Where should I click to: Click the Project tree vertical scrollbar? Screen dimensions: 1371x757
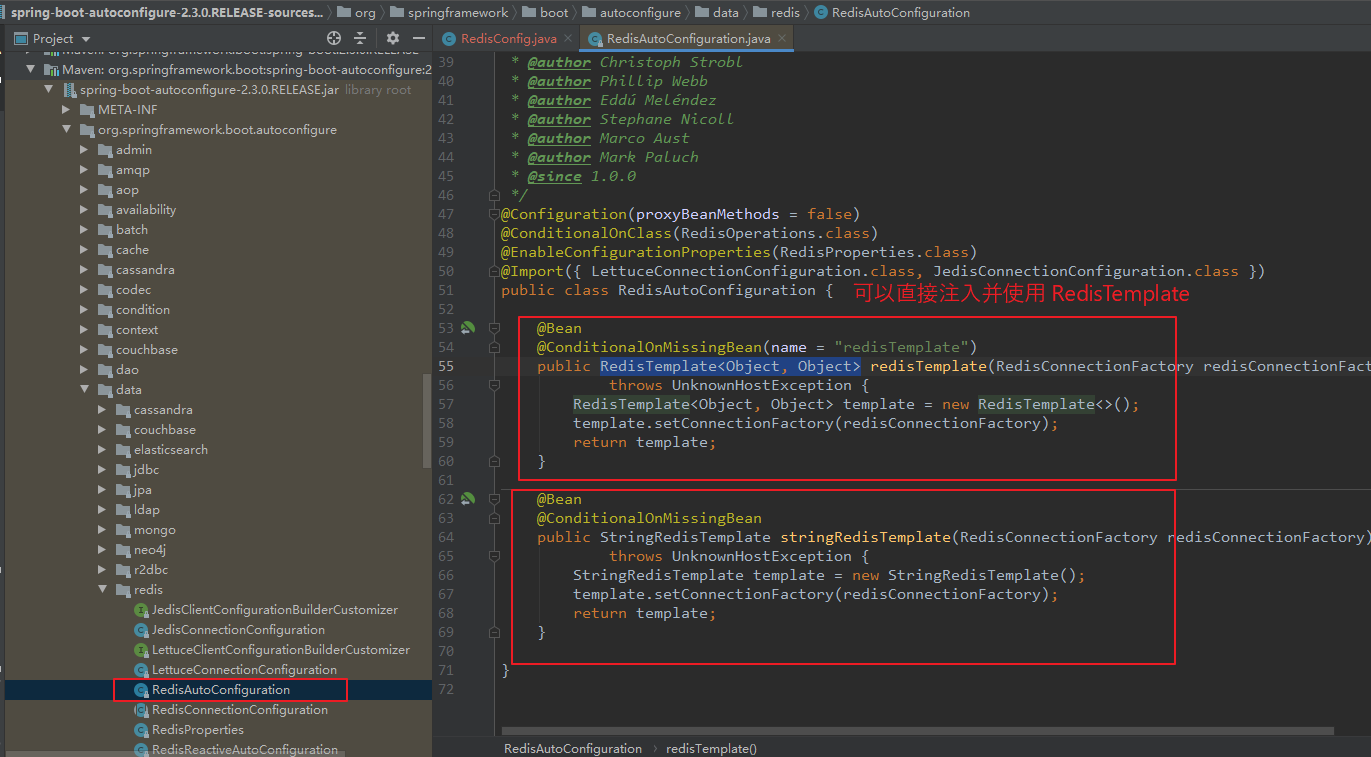[x=428, y=420]
